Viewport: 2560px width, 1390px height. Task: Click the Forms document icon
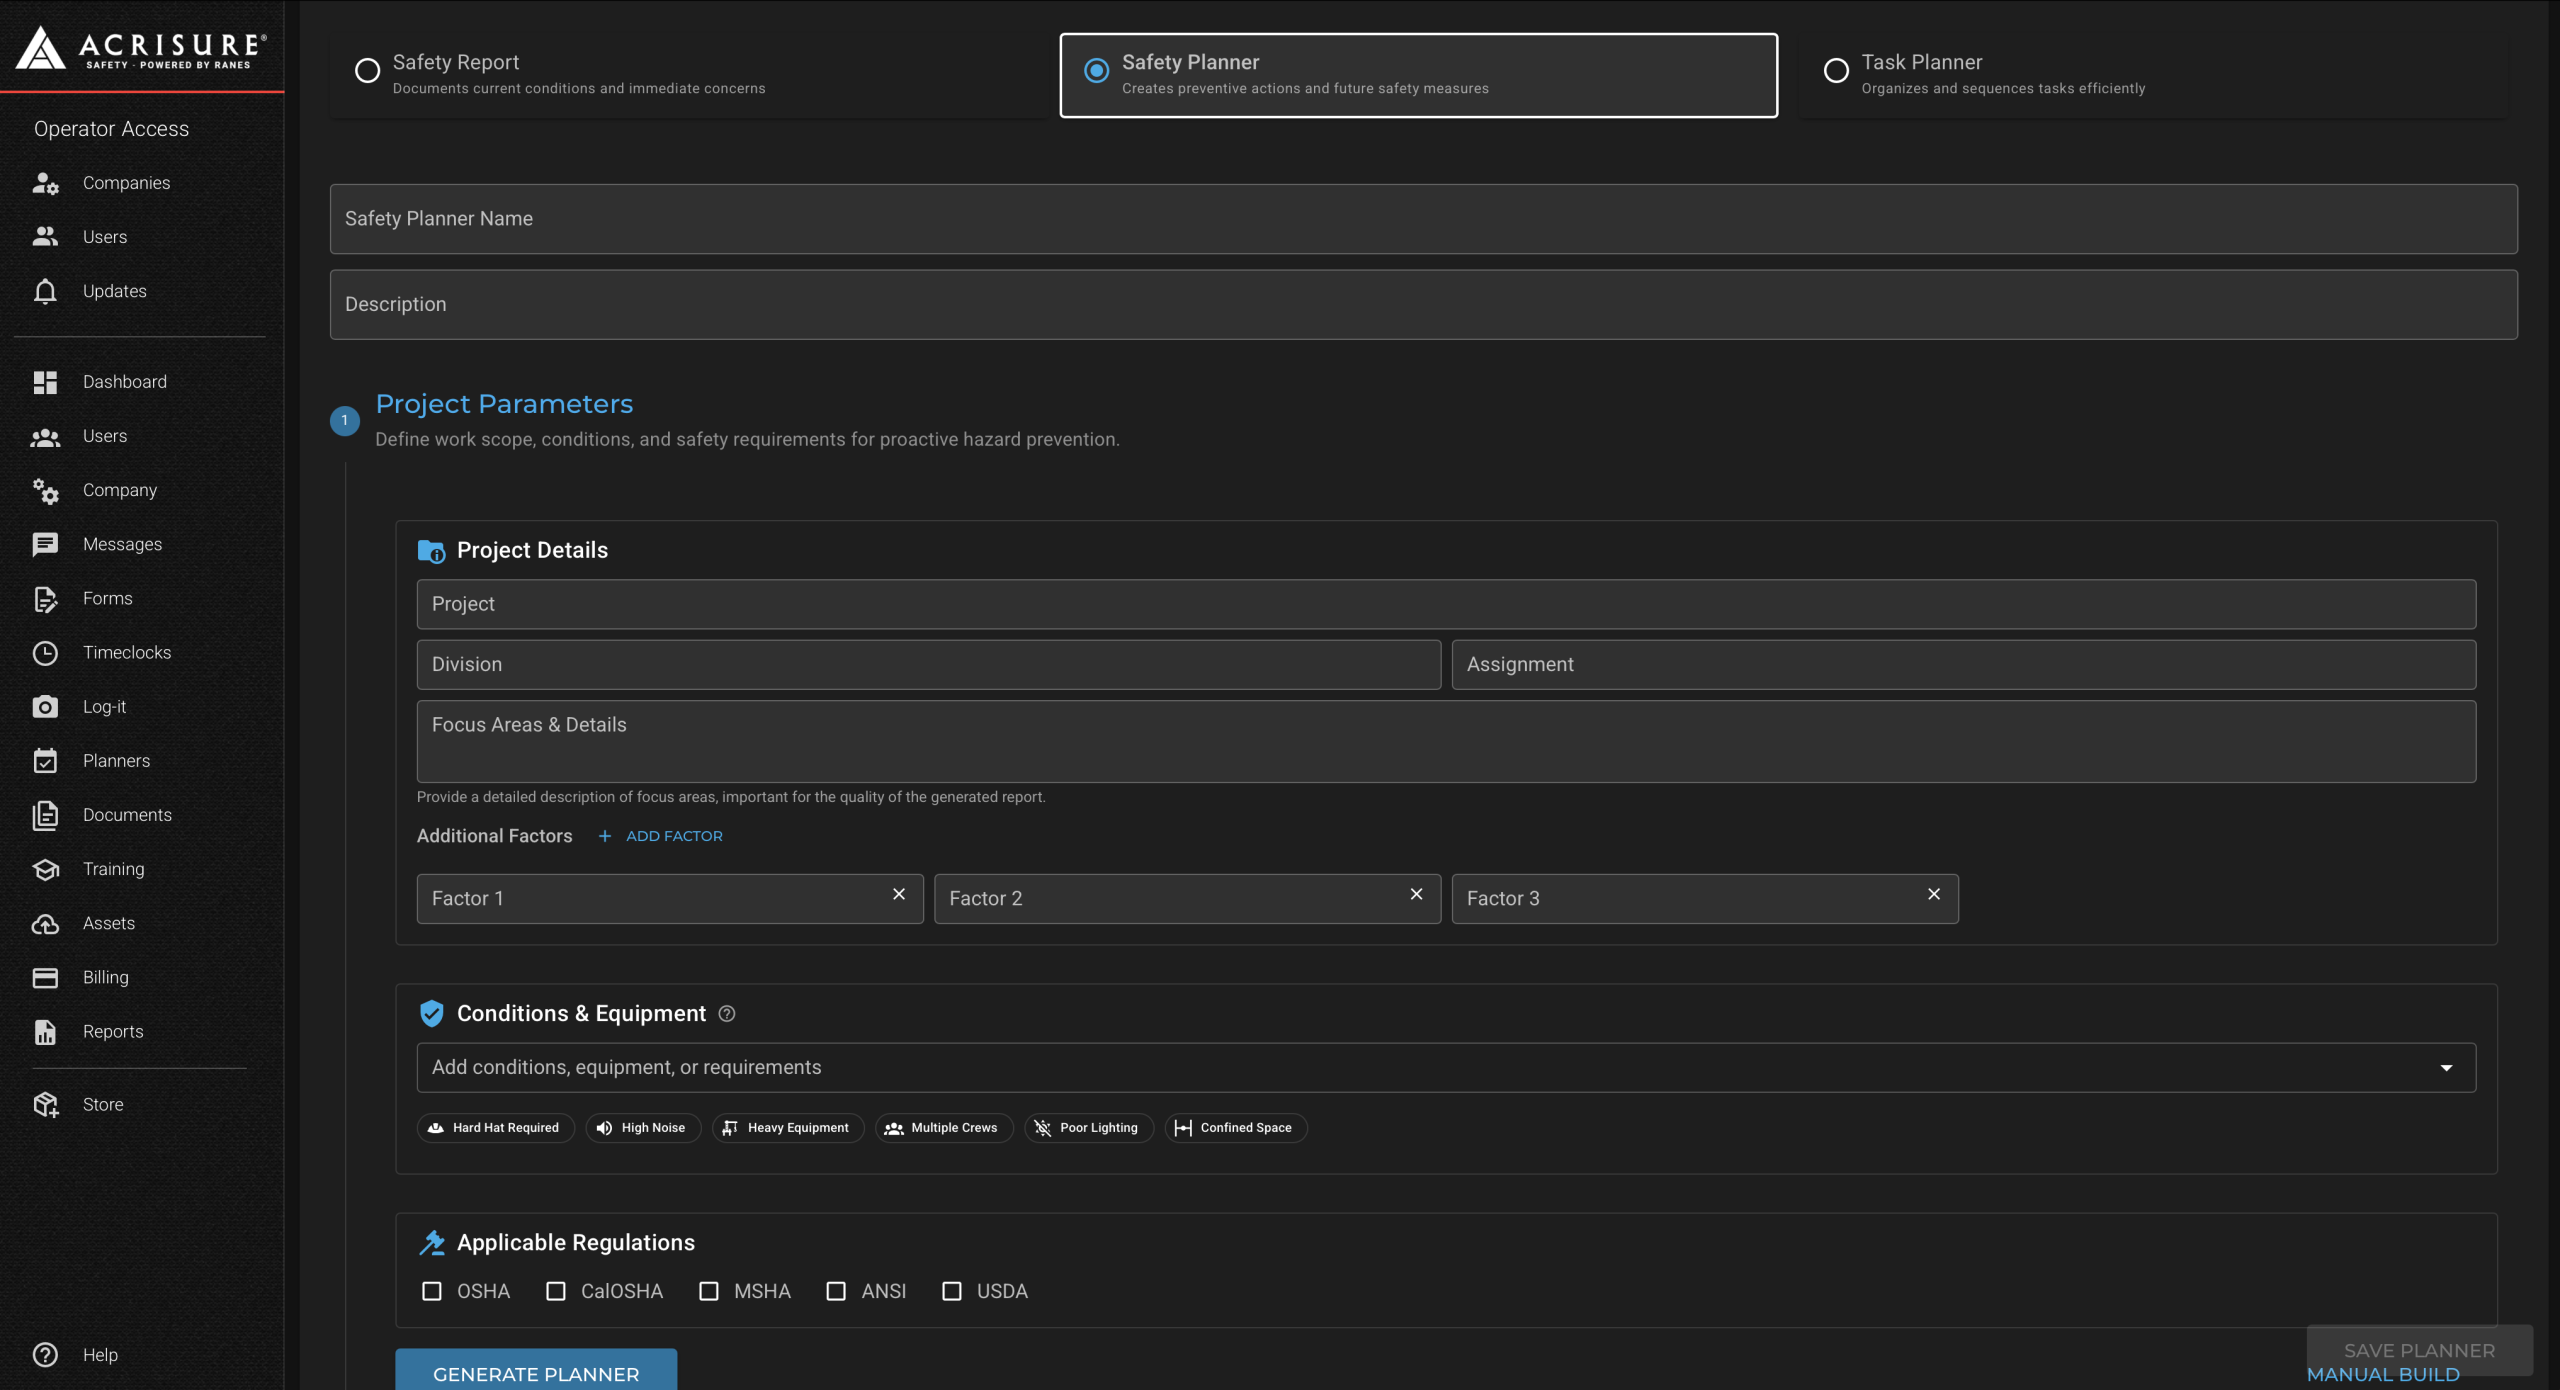pyautogui.click(x=45, y=598)
